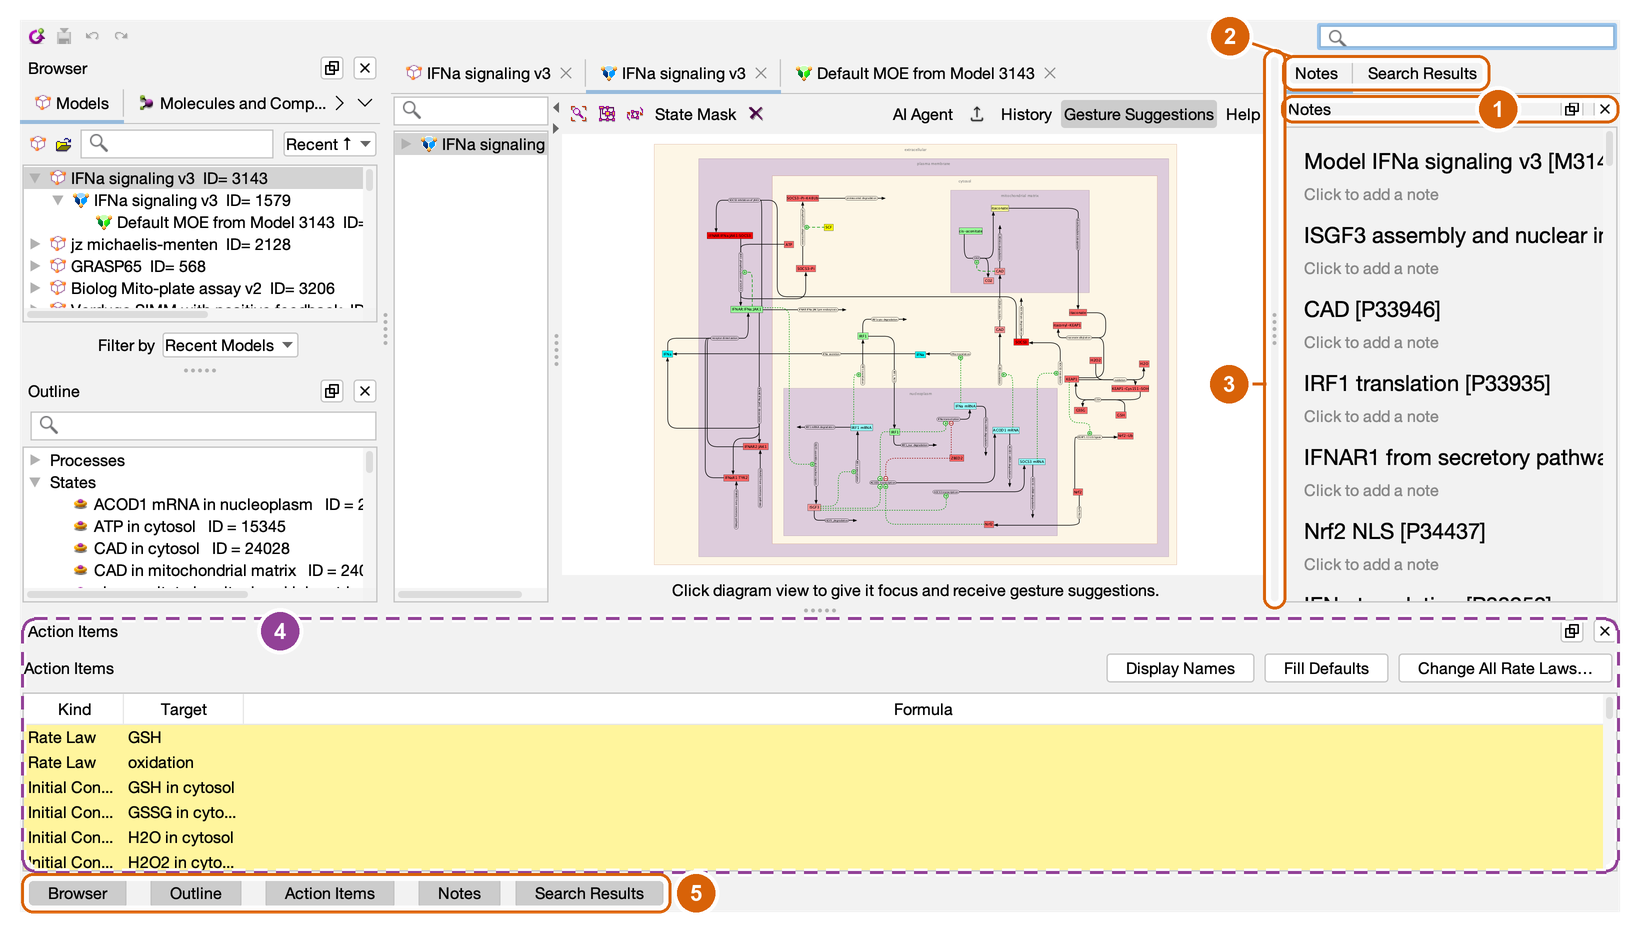Viewport: 1640px width, 932px height.
Task: Click the purple application logo icon
Action: click(37, 36)
